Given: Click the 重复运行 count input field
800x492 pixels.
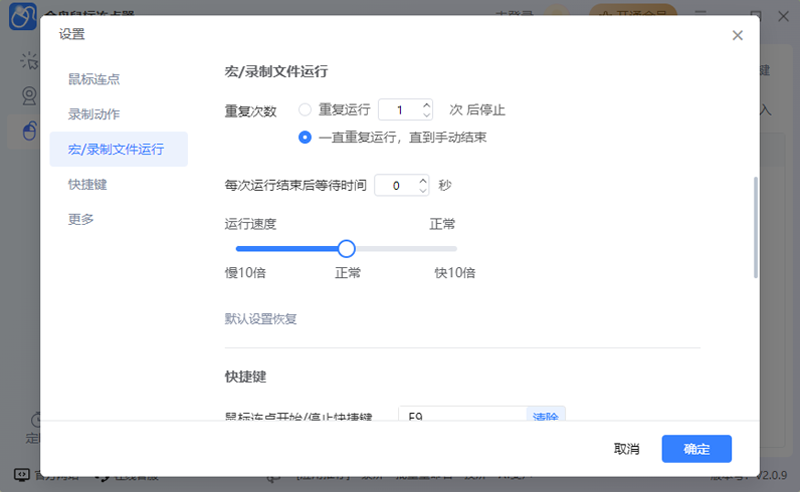Looking at the screenshot, I should [x=400, y=110].
